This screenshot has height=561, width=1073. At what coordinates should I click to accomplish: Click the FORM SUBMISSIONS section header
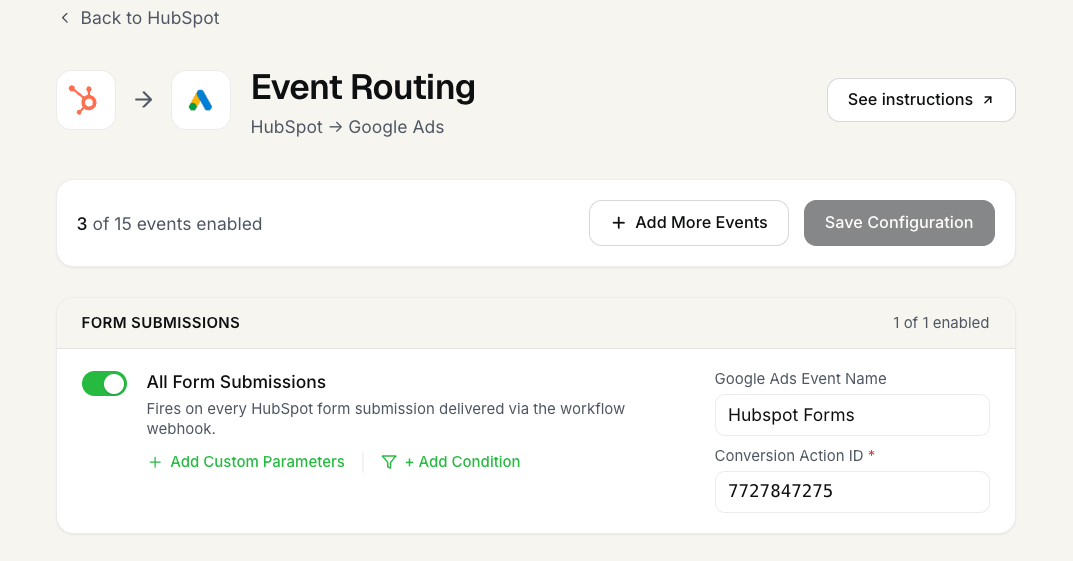(x=161, y=323)
